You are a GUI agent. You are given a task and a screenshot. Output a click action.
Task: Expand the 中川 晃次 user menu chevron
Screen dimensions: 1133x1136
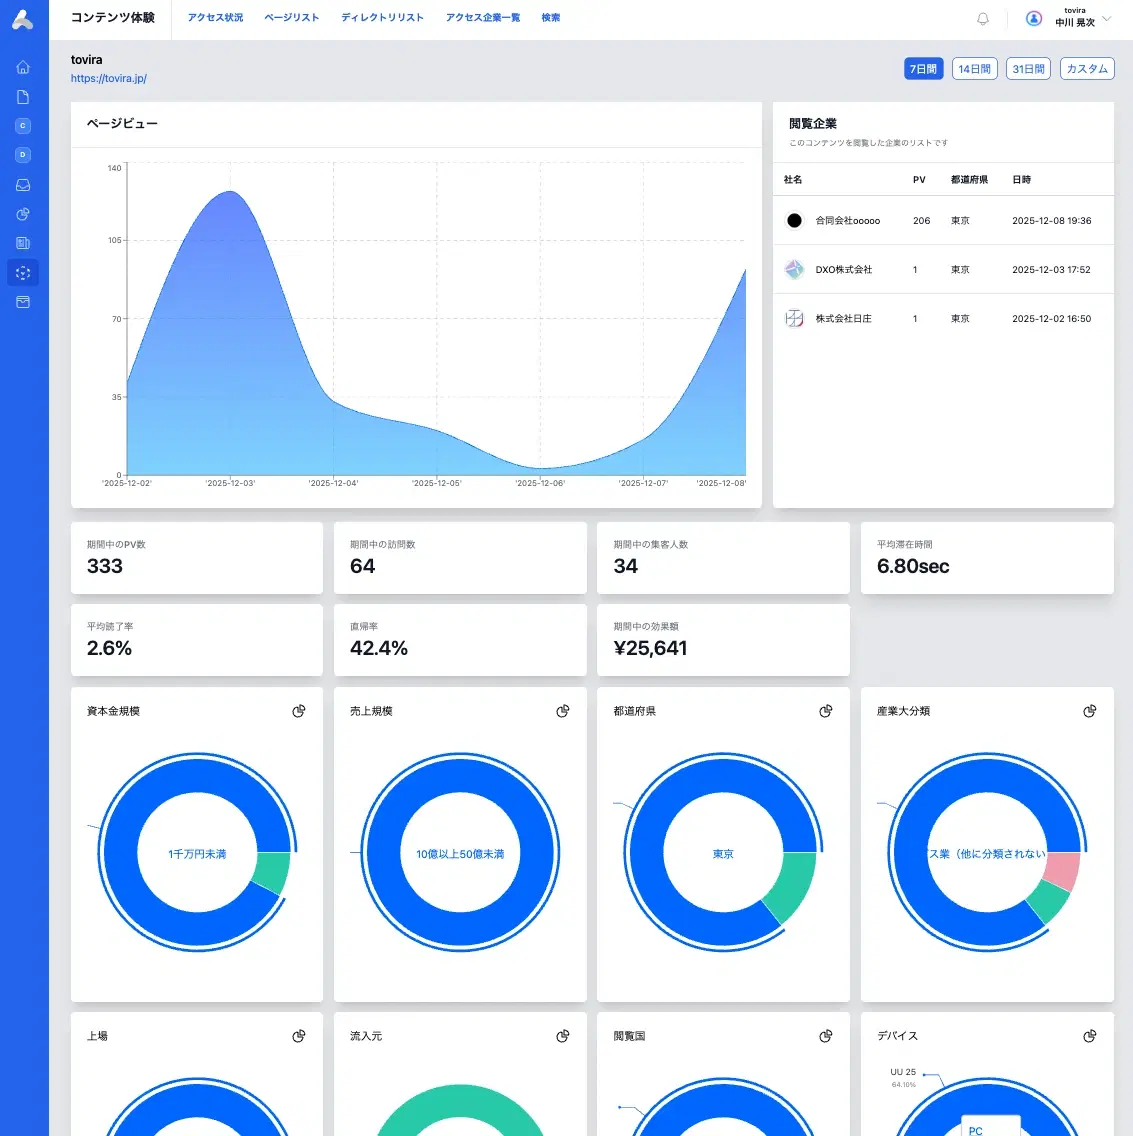pos(1106,19)
